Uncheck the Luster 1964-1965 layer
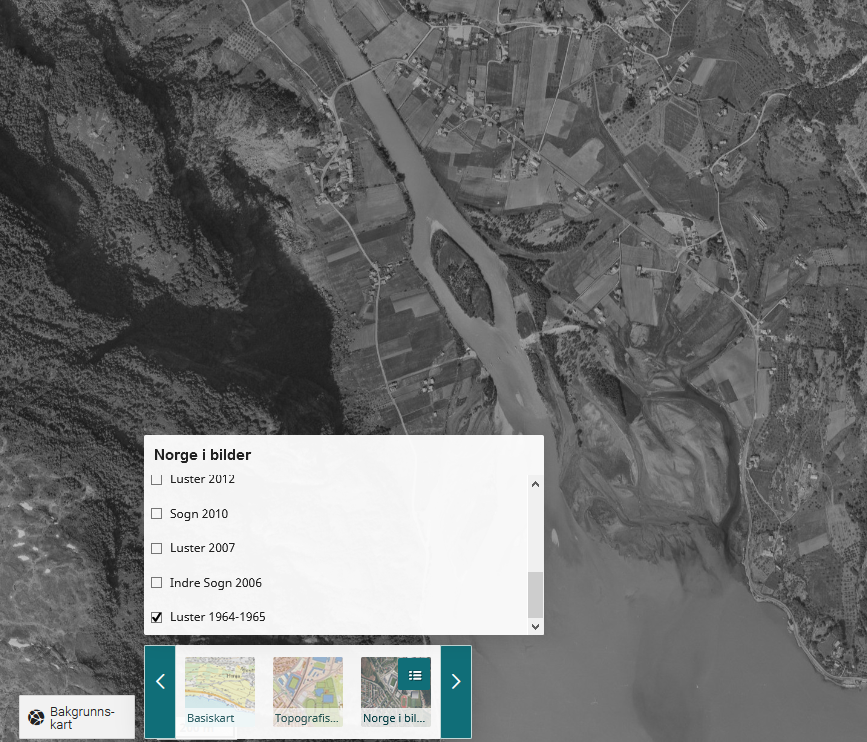867x742 pixels. click(x=156, y=617)
